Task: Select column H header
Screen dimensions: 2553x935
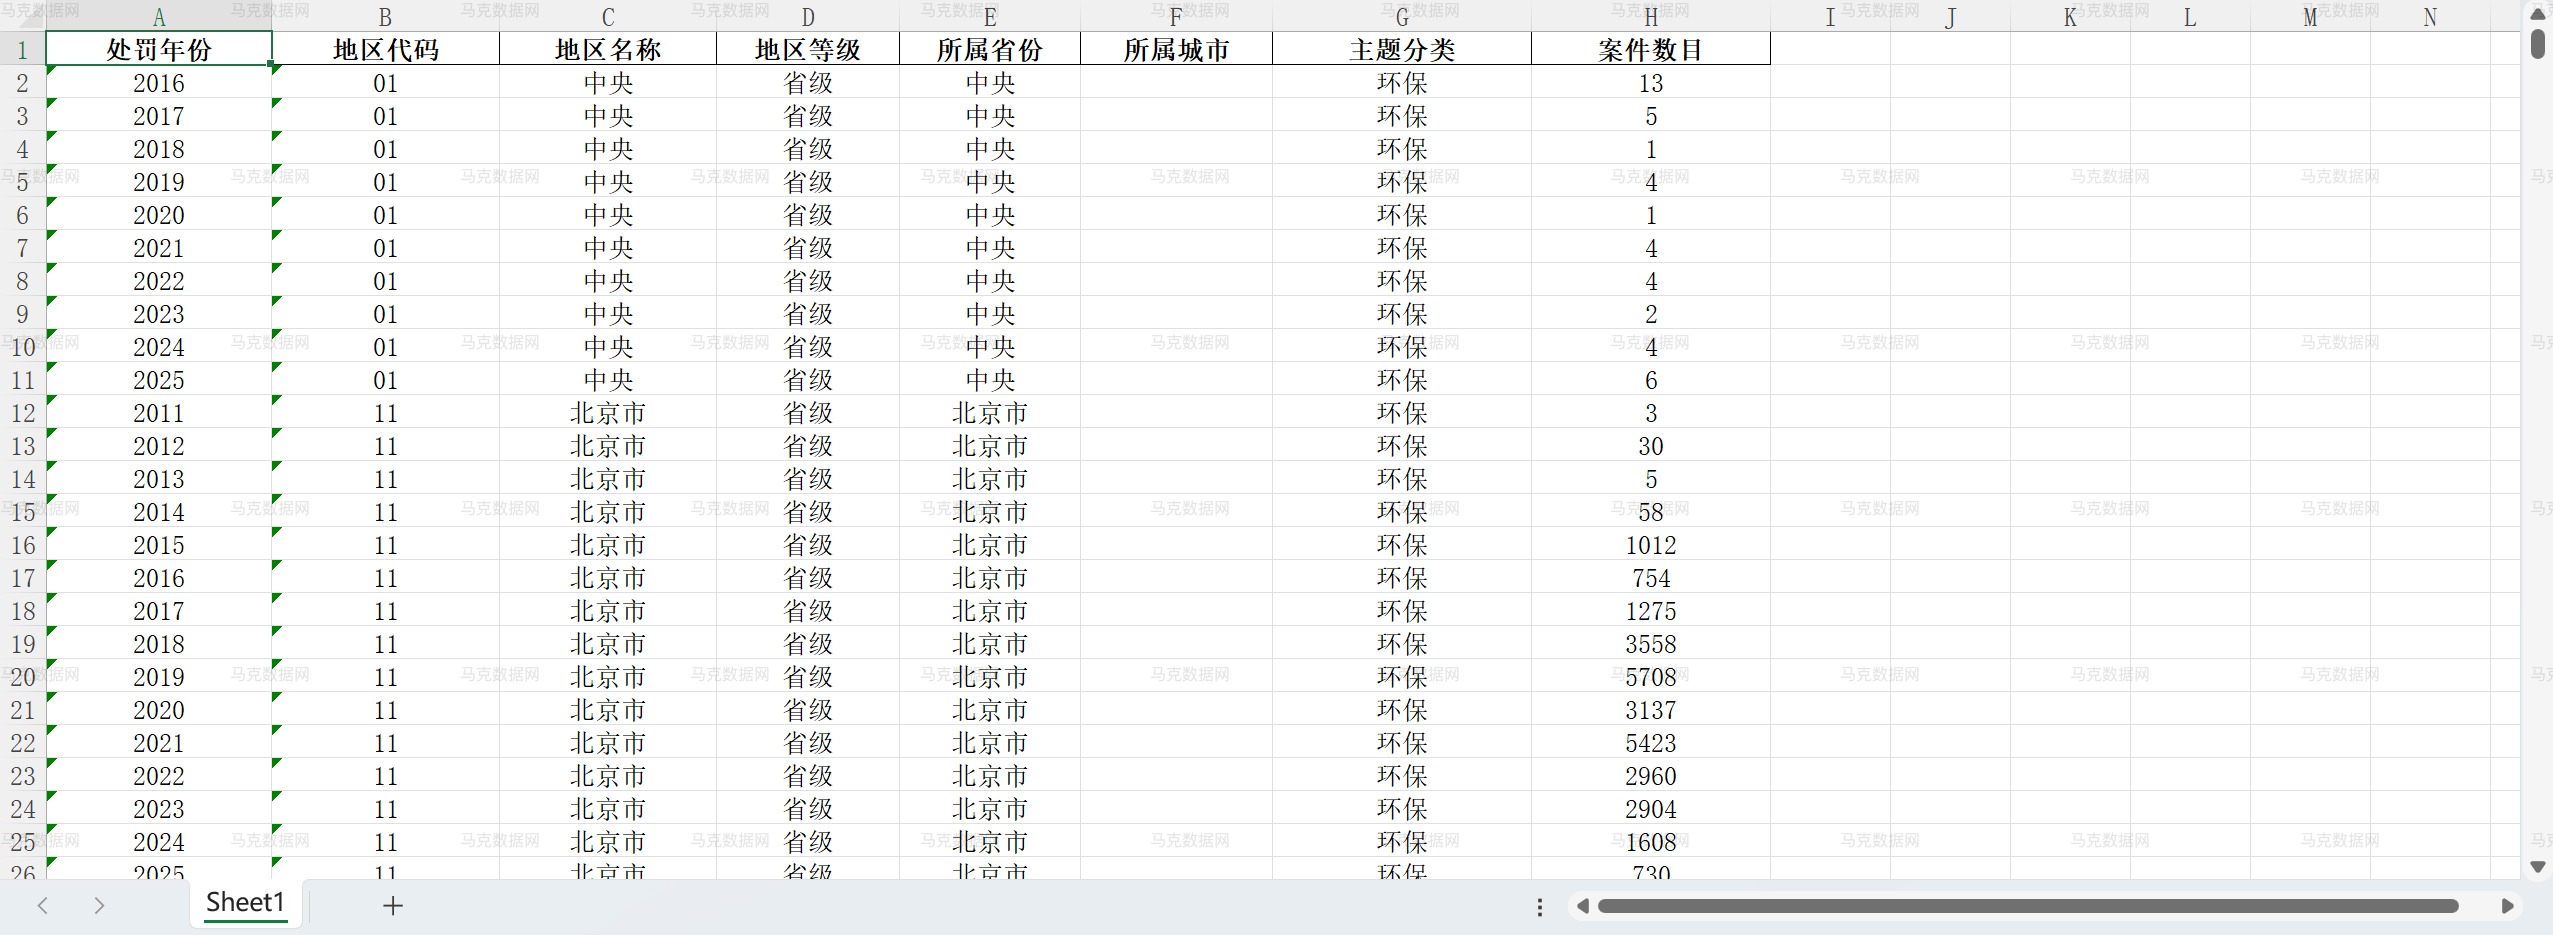Action: [x=1650, y=17]
